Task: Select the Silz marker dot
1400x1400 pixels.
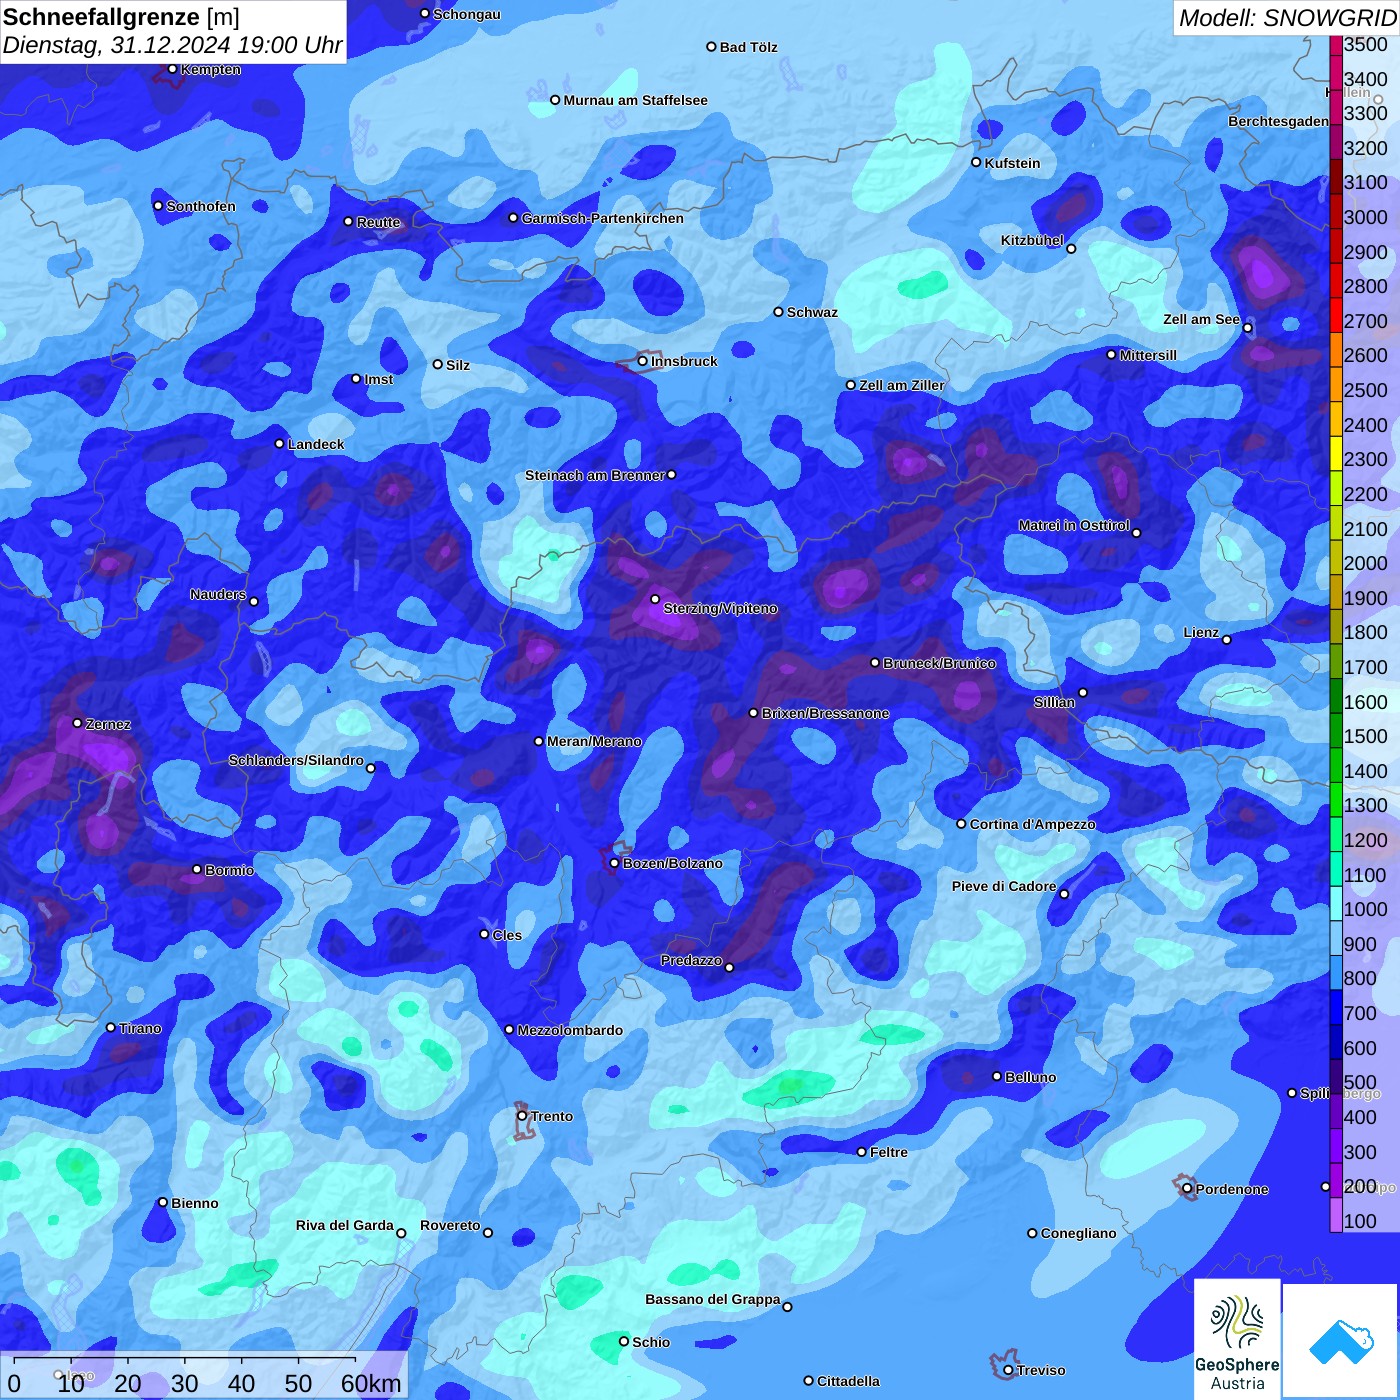Action: pyautogui.click(x=437, y=365)
